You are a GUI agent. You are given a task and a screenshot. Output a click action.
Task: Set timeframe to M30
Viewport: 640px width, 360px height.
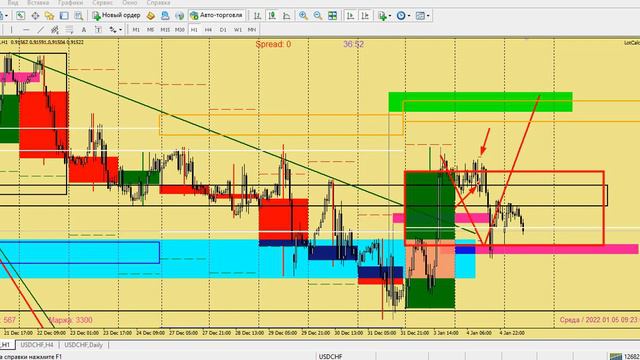180,30
